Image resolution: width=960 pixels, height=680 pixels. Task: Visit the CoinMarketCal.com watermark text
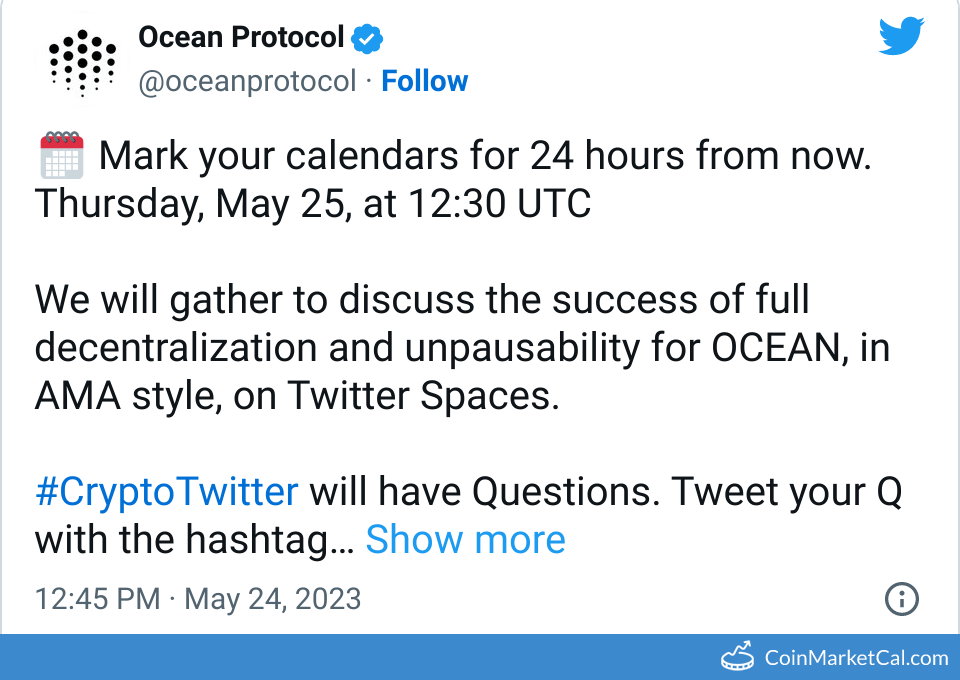pyautogui.click(x=856, y=657)
